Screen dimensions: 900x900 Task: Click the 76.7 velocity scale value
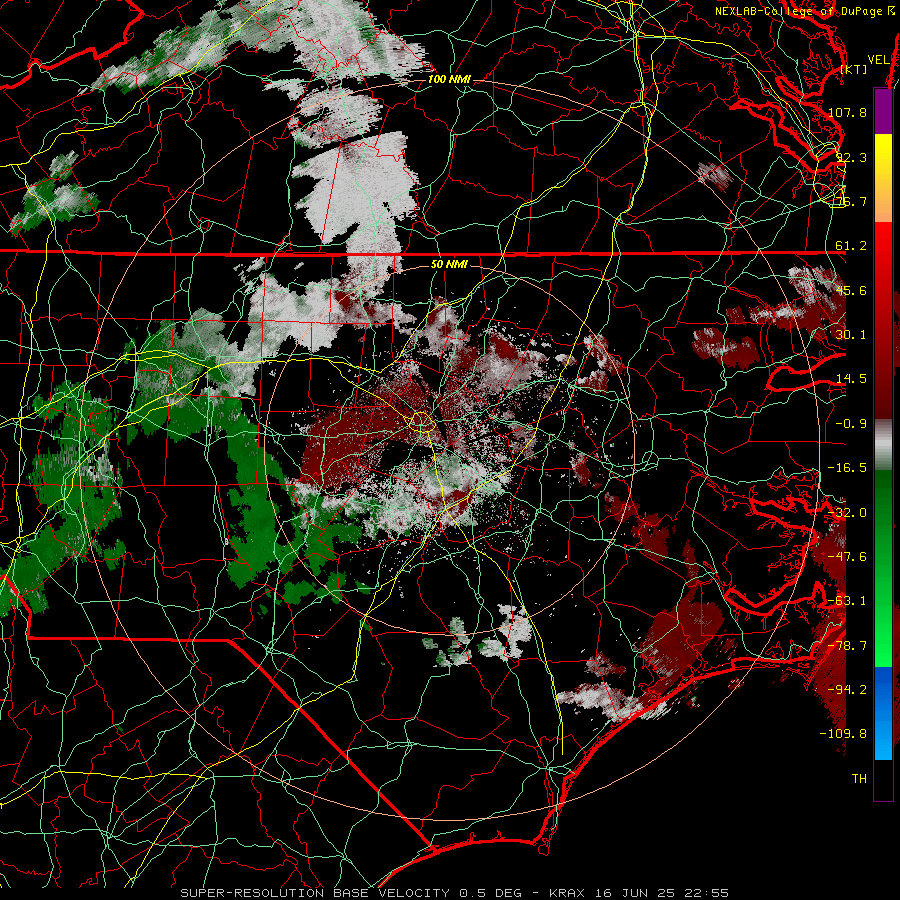(851, 201)
